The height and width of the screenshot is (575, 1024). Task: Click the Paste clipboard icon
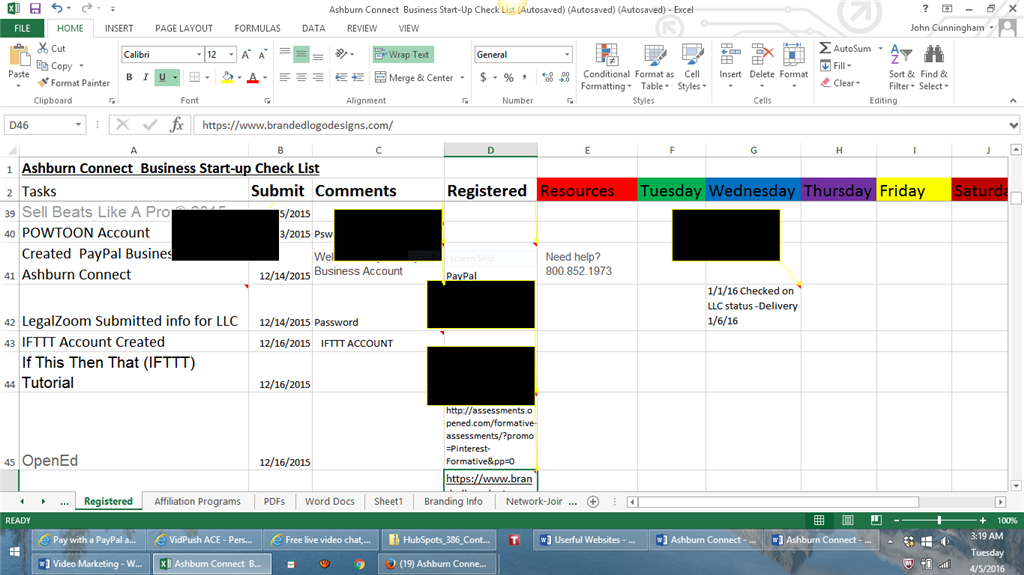[18, 56]
